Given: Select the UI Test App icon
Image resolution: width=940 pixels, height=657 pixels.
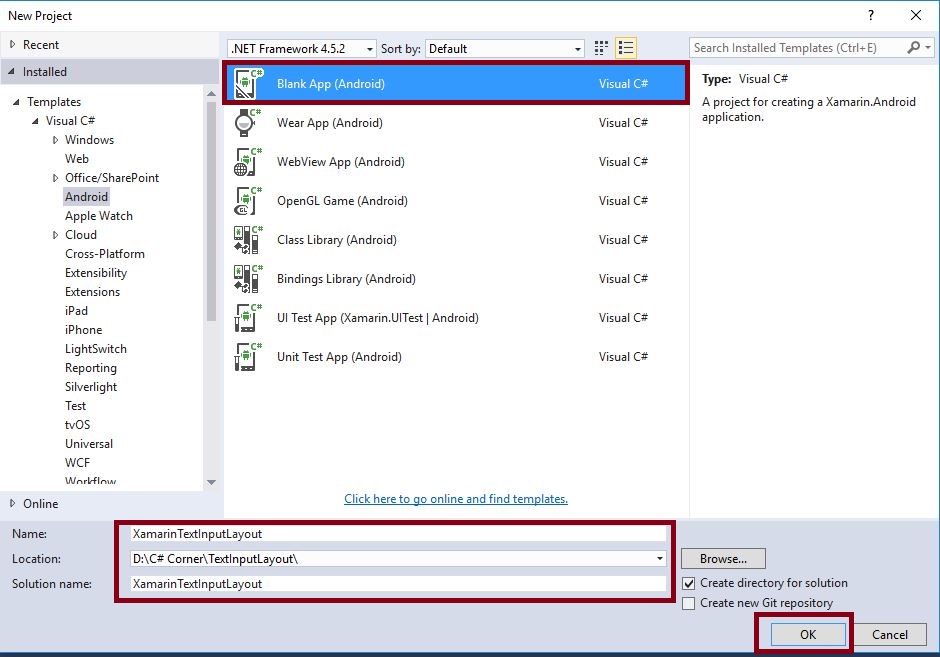Looking at the screenshot, I should (248, 318).
